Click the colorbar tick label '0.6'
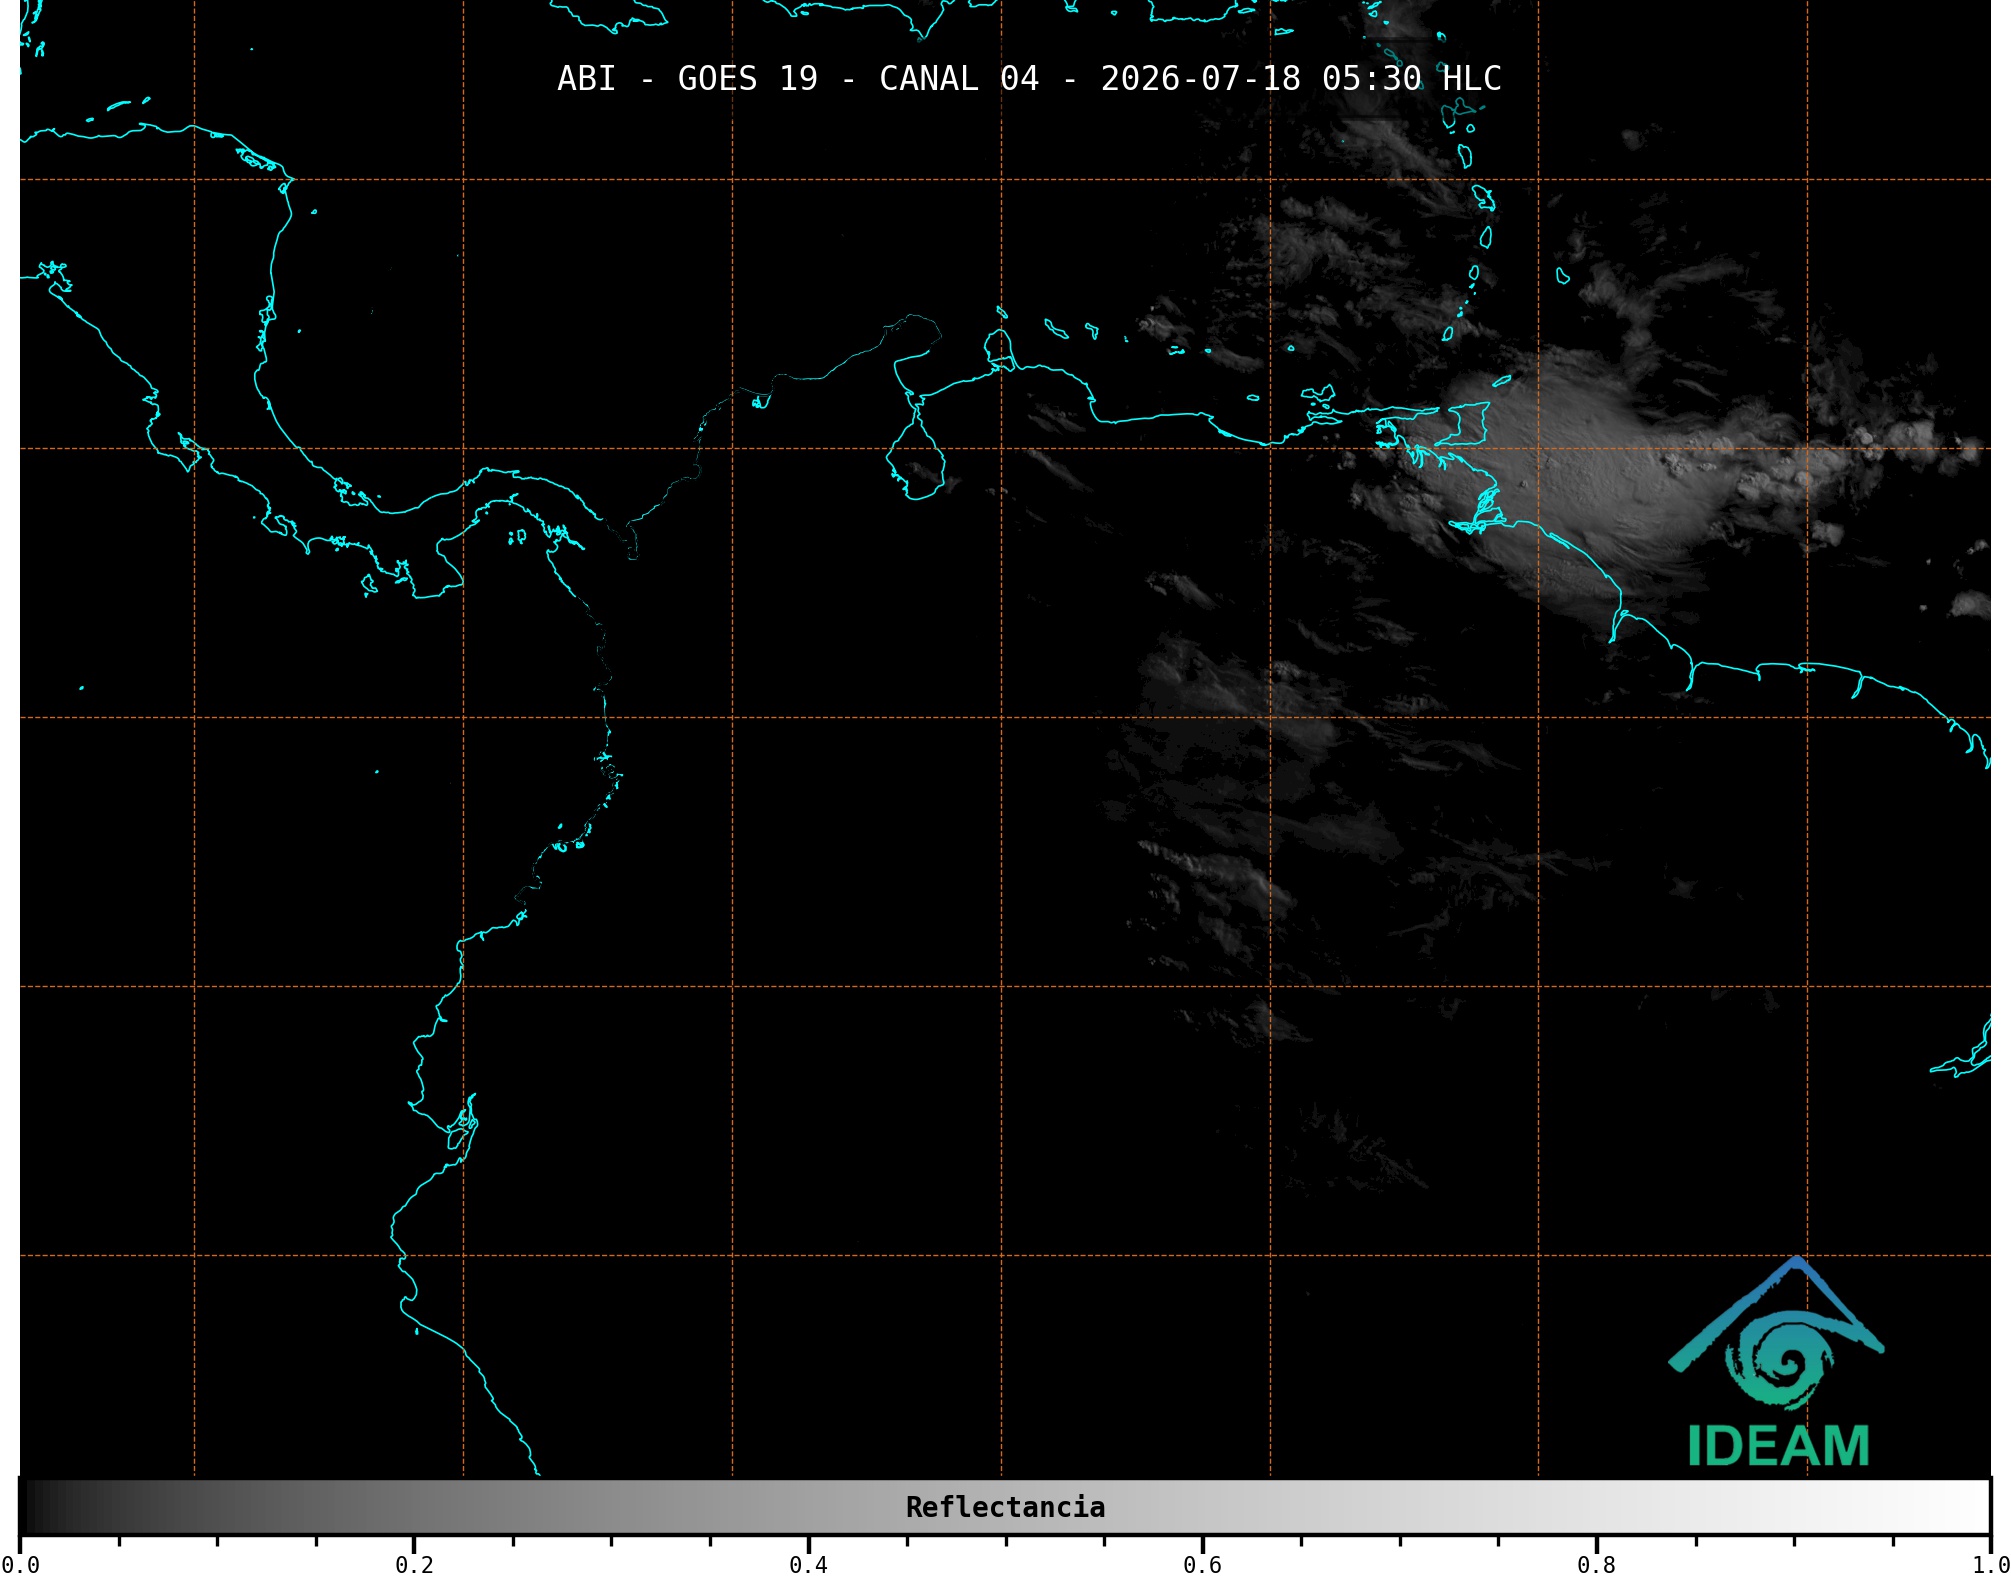Screen dimensions: 2011x1577 [x=1202, y=1565]
